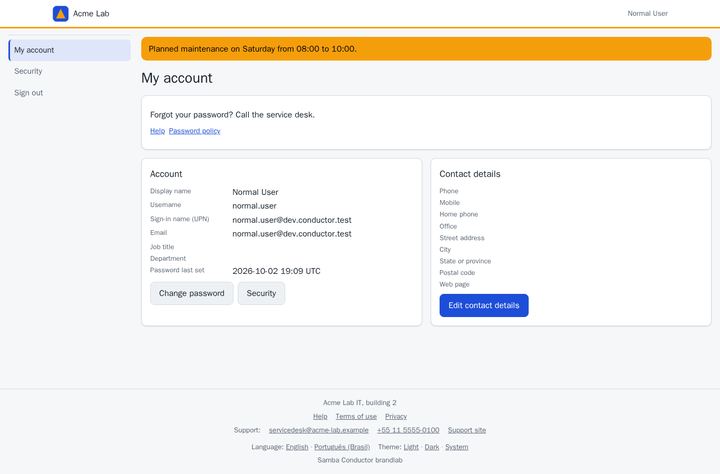720x474 pixels.
Task: Switch language to English
Action: pyautogui.click(x=297, y=447)
